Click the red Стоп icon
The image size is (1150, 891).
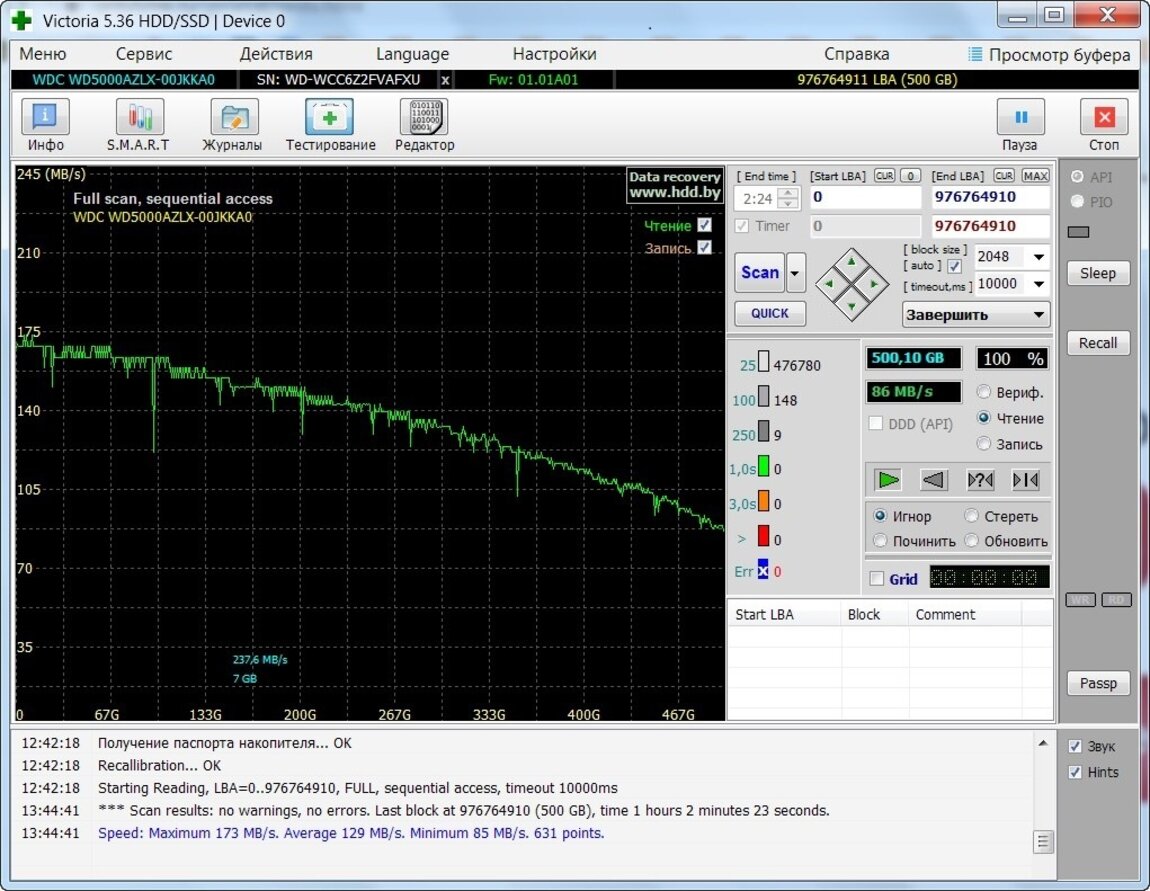pos(1104,118)
